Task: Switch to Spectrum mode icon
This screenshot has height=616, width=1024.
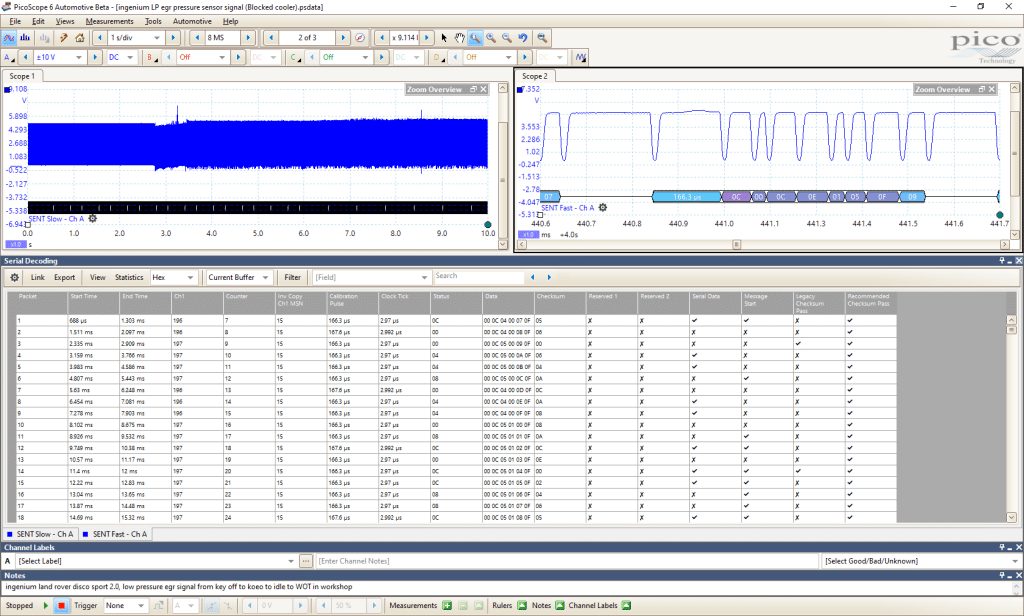Action: [x=25, y=38]
